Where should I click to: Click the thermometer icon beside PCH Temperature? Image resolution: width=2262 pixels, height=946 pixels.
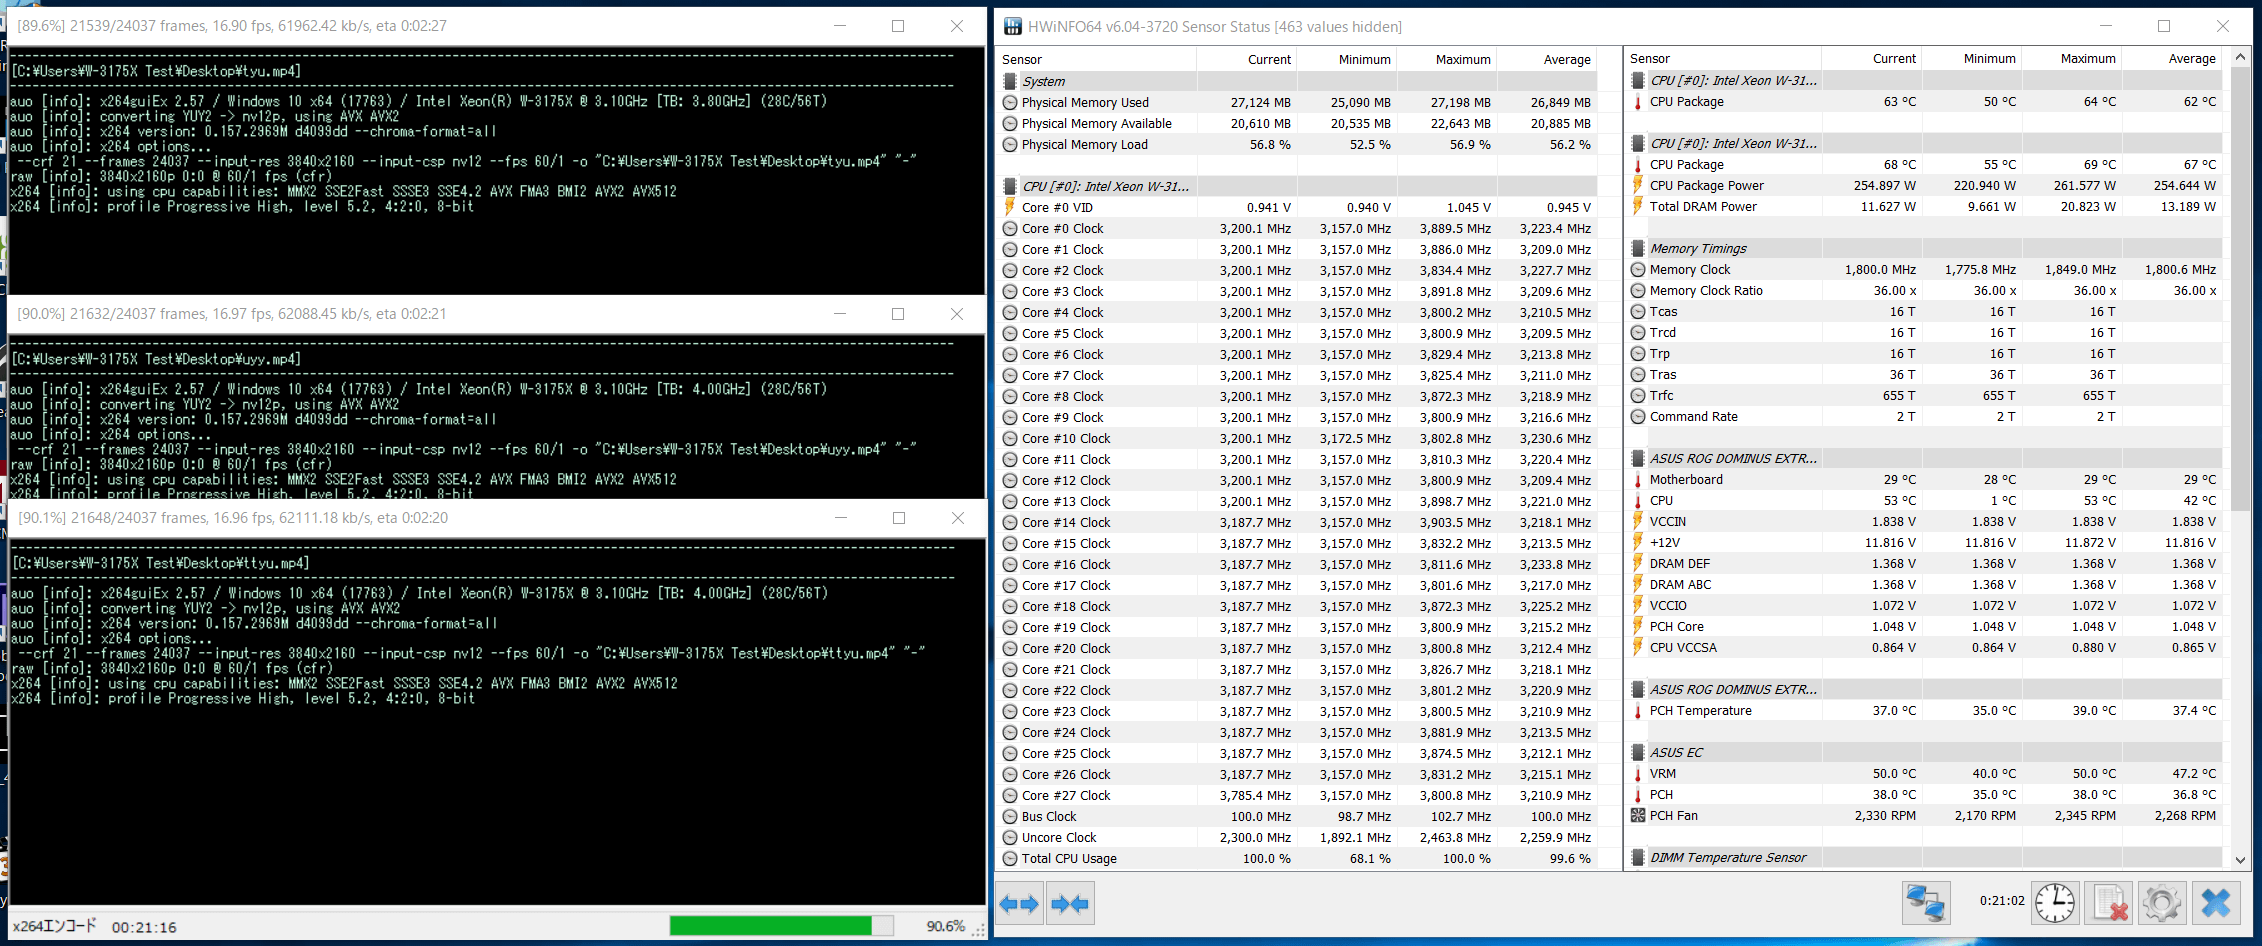[1638, 710]
